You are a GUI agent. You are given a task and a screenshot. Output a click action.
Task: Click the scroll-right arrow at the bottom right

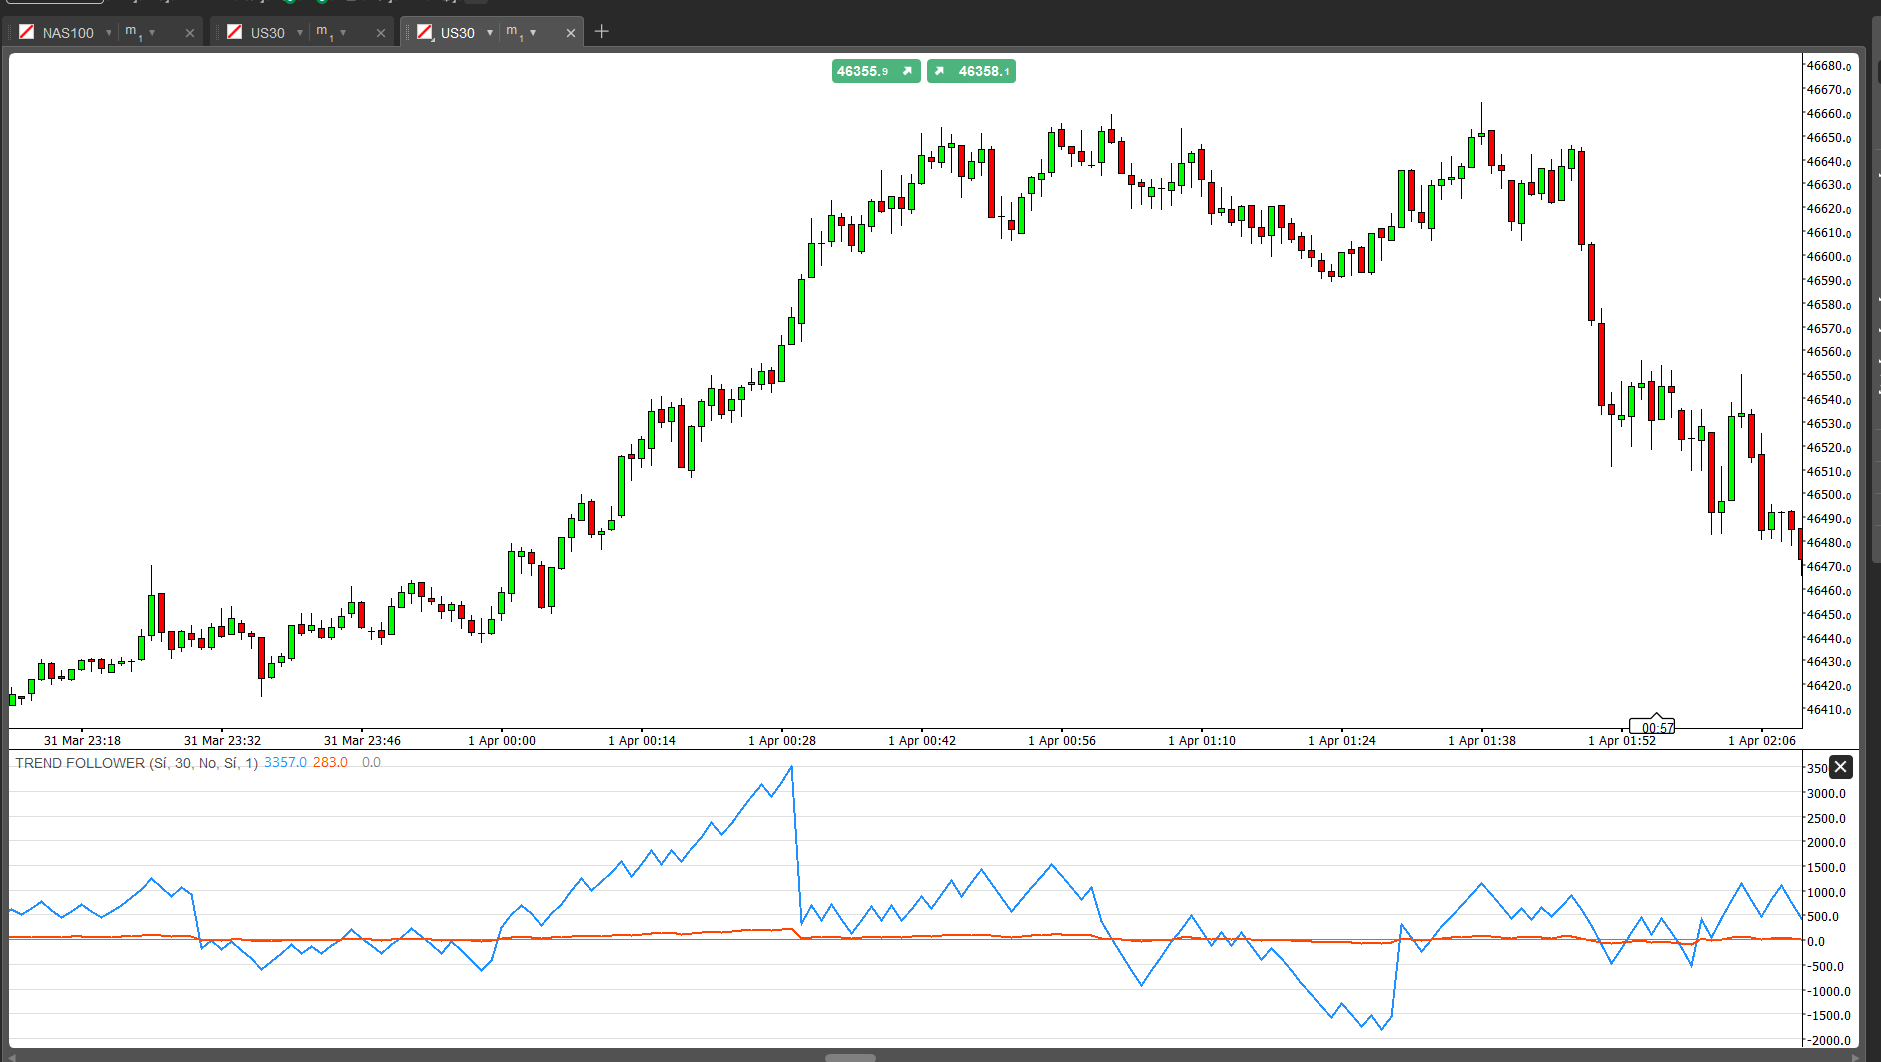[x=1856, y=1057]
